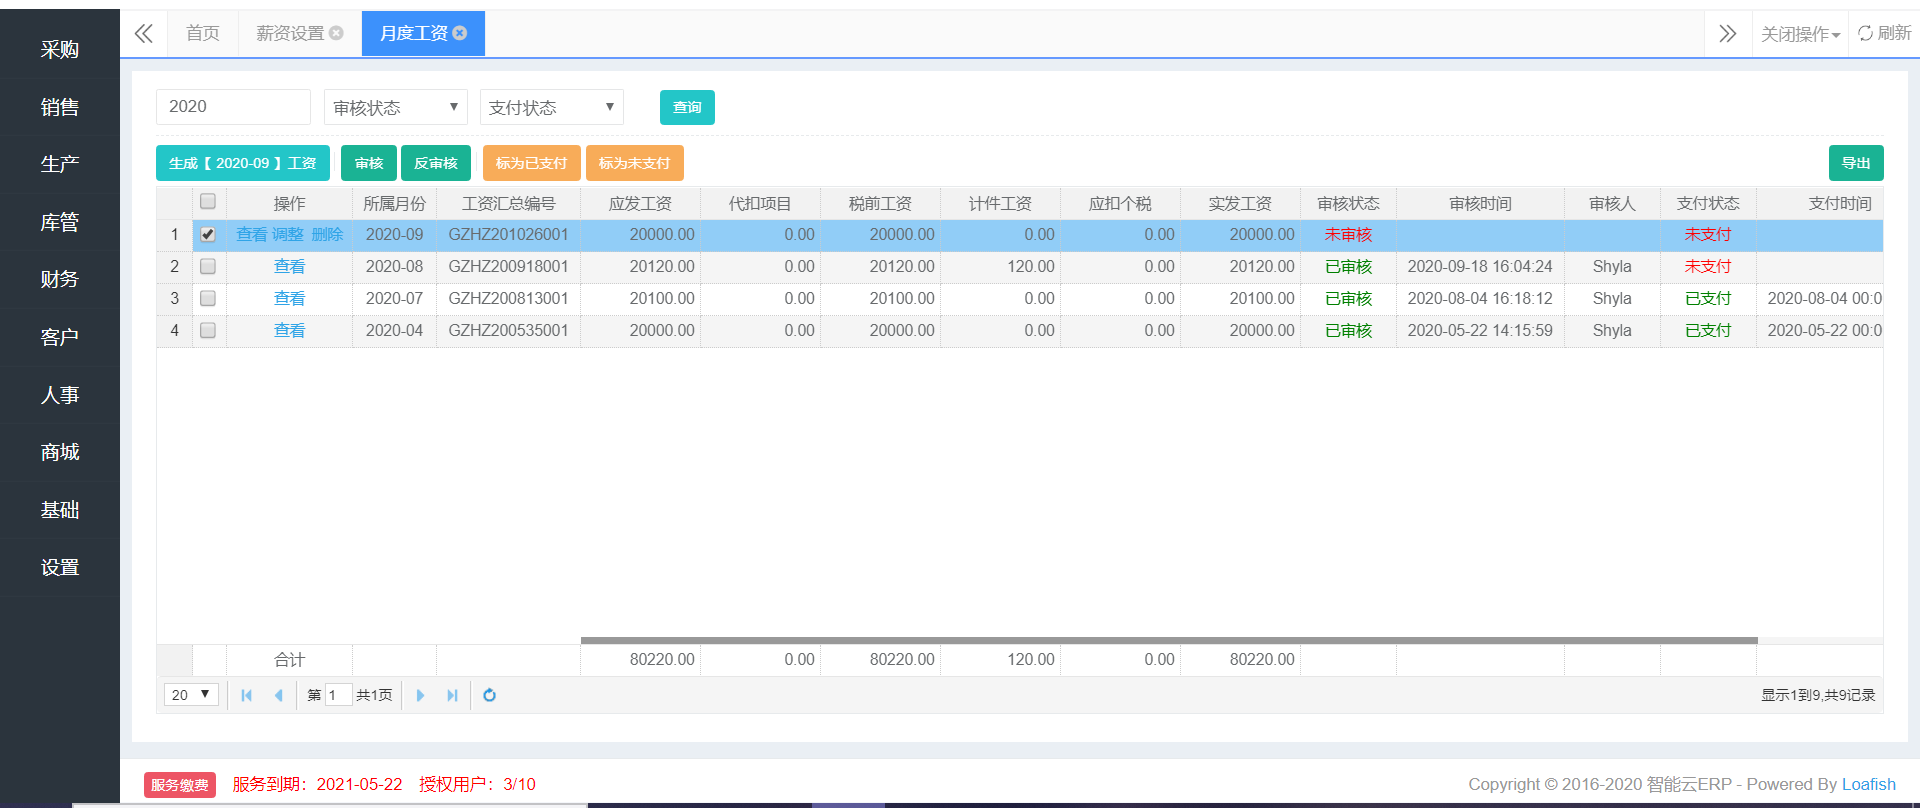Uncheck the checkbox for row 2020-09
This screenshot has height=808, width=1920.
(x=208, y=234)
